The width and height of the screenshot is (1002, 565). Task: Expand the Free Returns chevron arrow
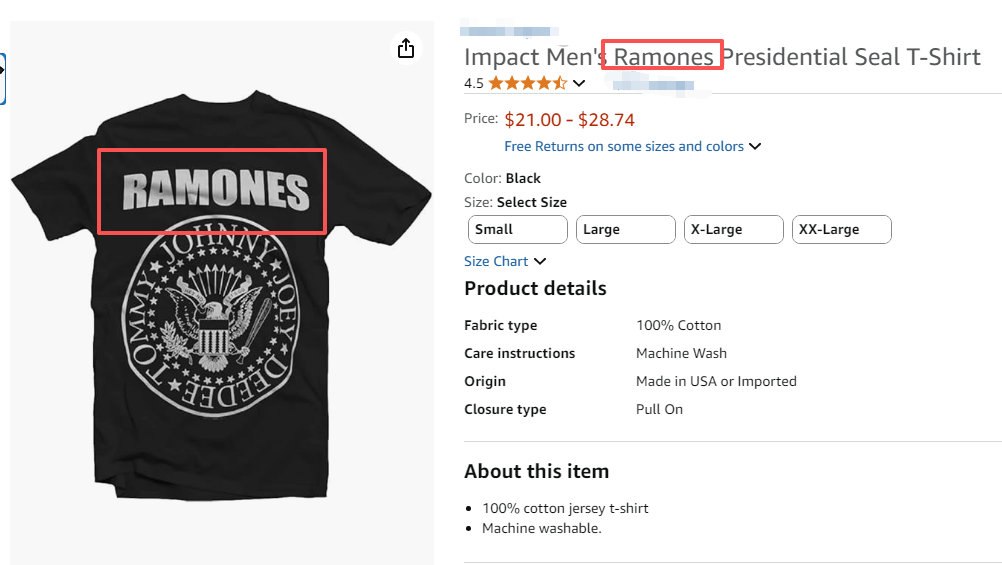[755, 146]
